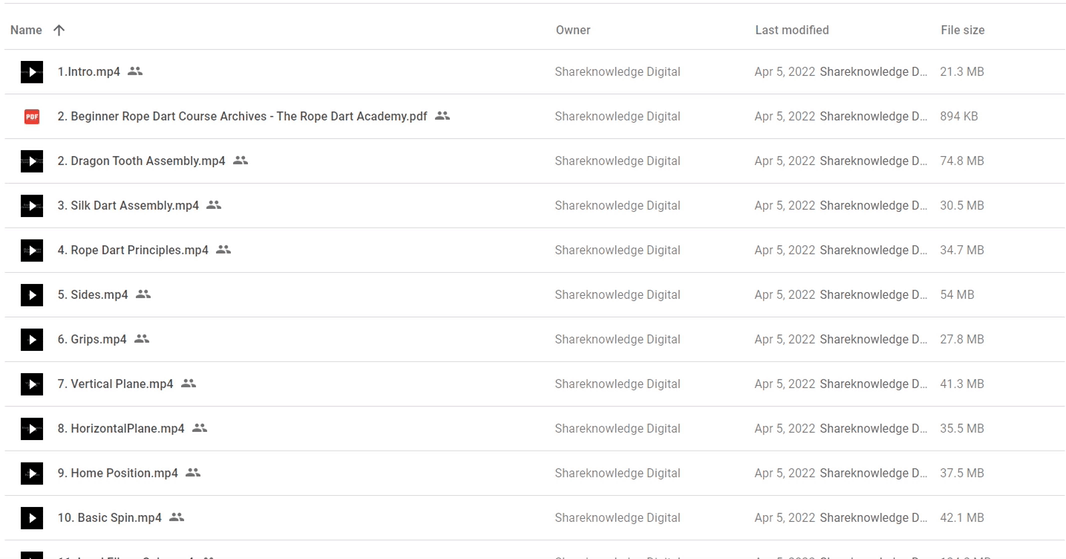Click shared people icon beside 8. HorizontalPlane.mp4
The height and width of the screenshot is (559, 1066).
coord(199,428)
